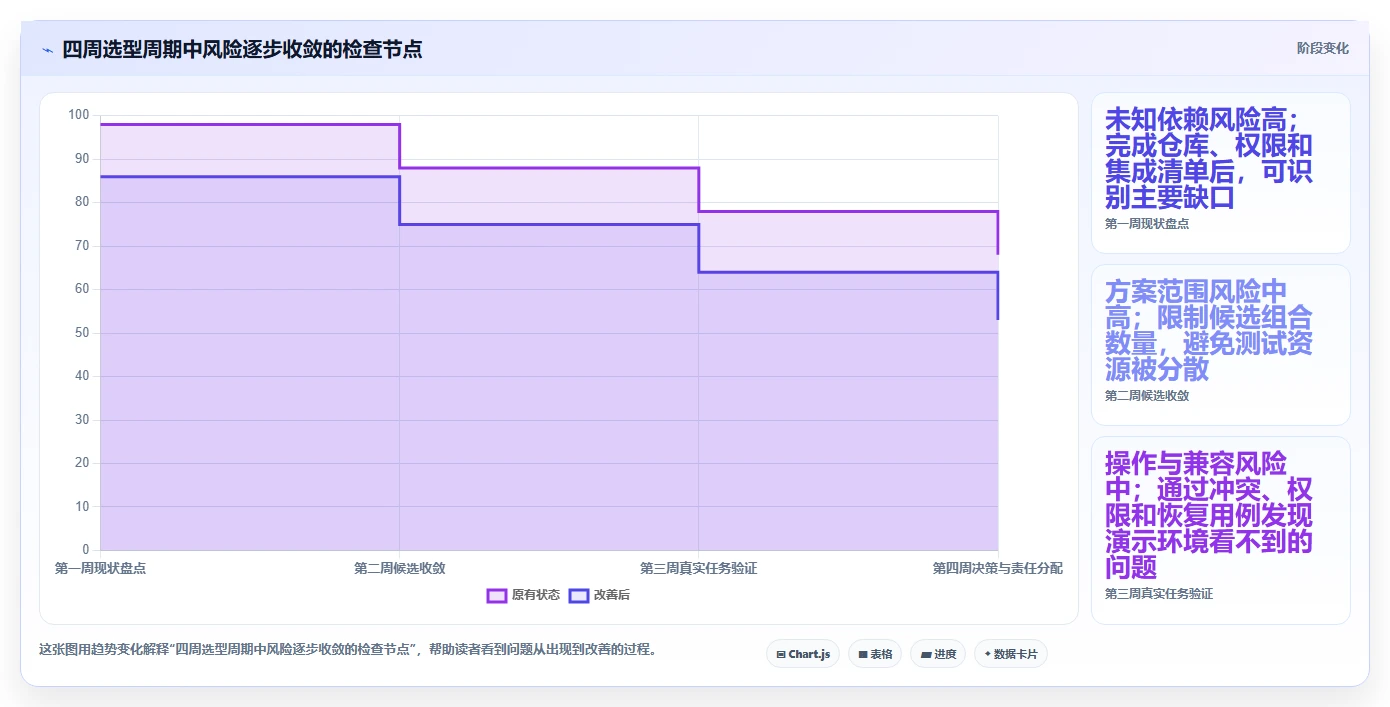Image resolution: width=1390 pixels, height=707 pixels.
Task: Click the 第四周决策与责任分配 x-axis label
Action: pos(998,568)
